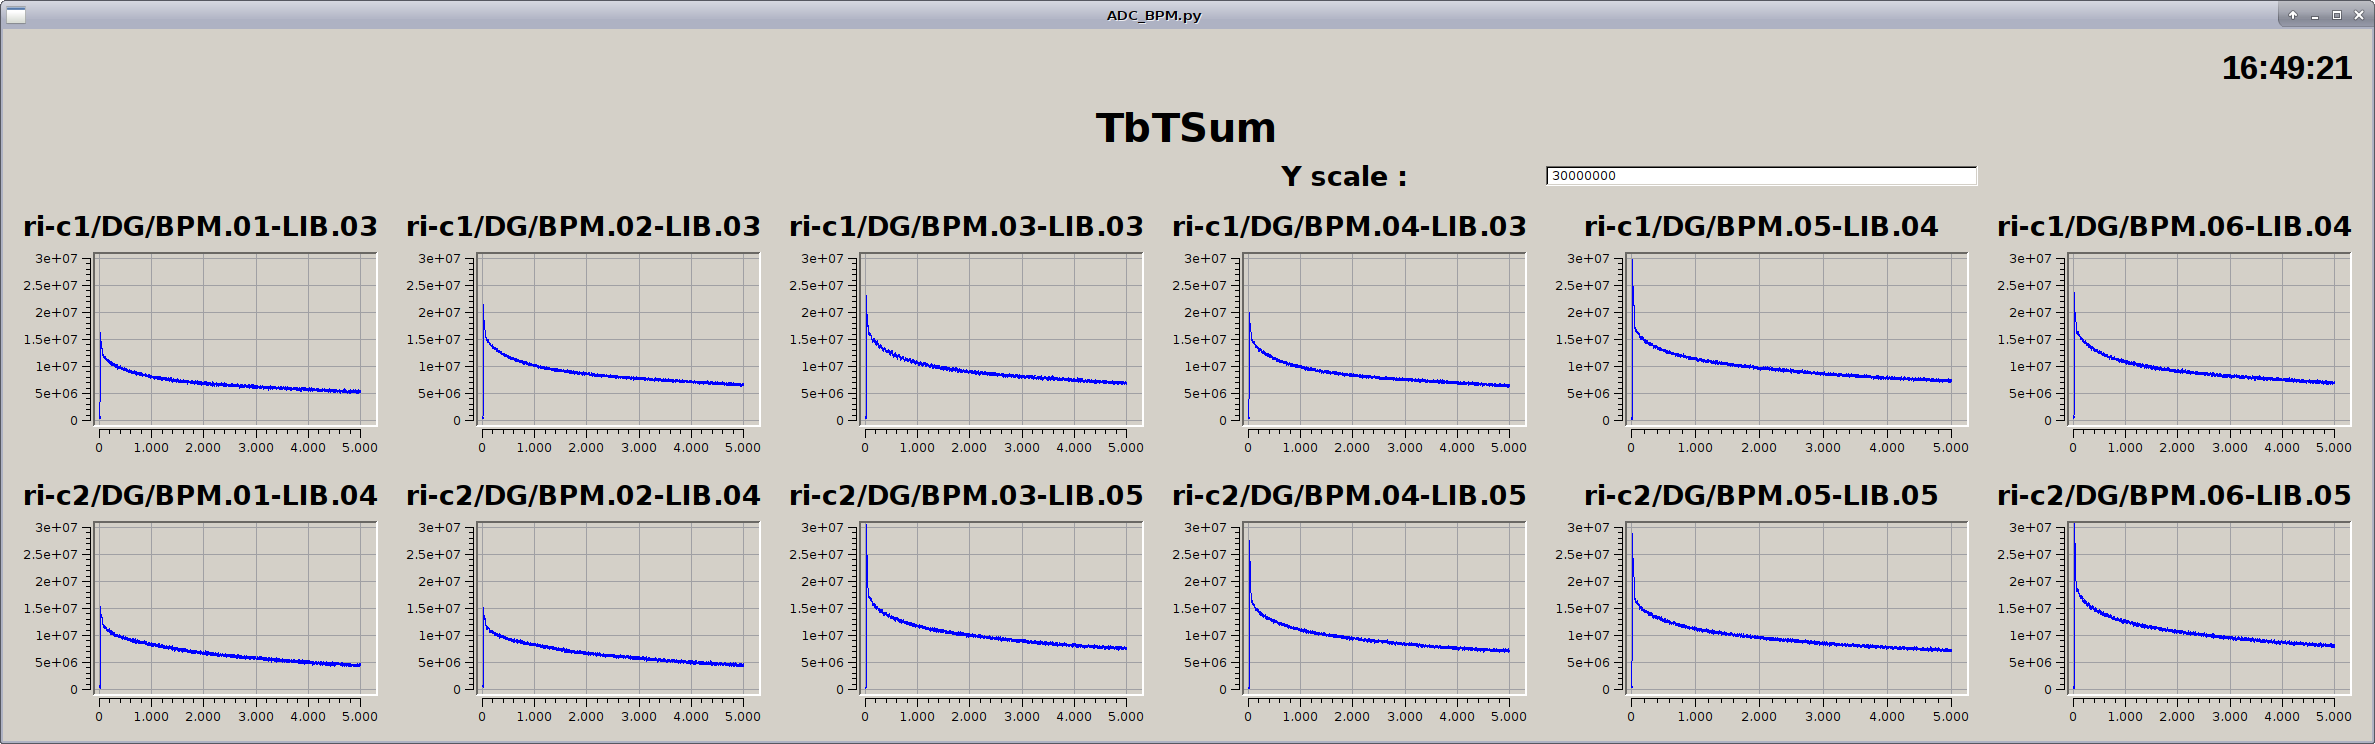Screen dimensions: 2375x744
Task: Click the 16:49:21 clock display
Action: (x=2286, y=68)
